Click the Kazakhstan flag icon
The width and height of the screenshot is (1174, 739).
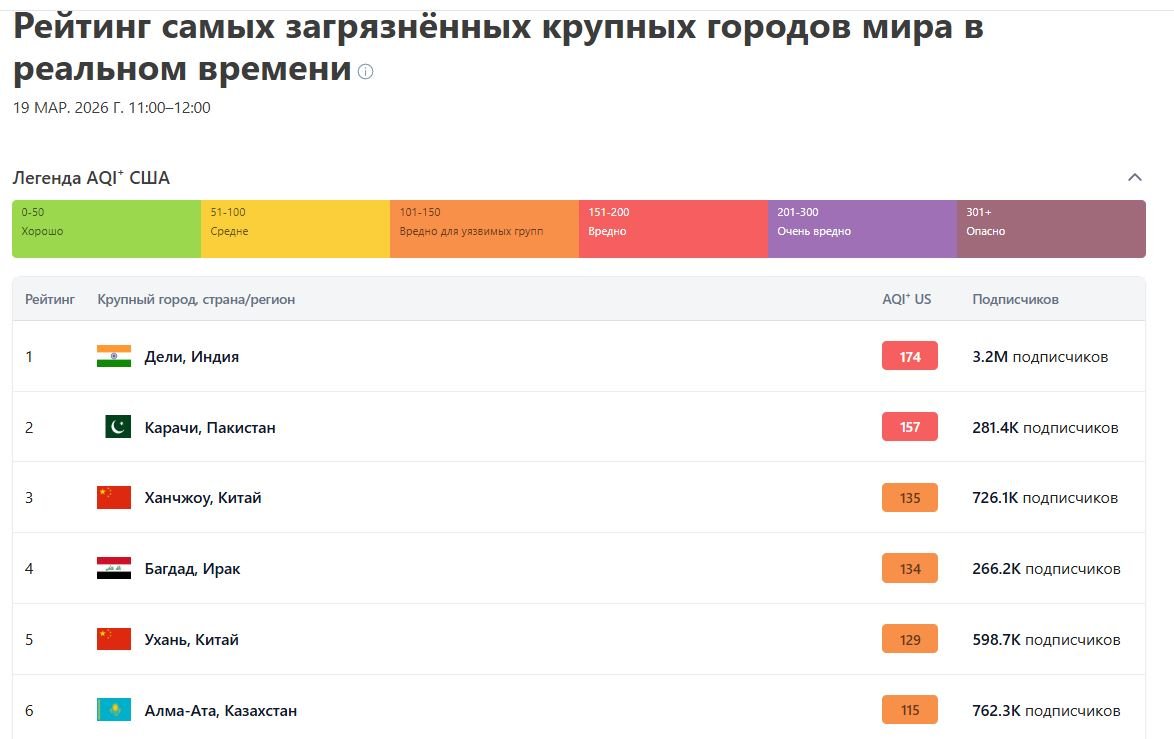pyautogui.click(x=114, y=710)
